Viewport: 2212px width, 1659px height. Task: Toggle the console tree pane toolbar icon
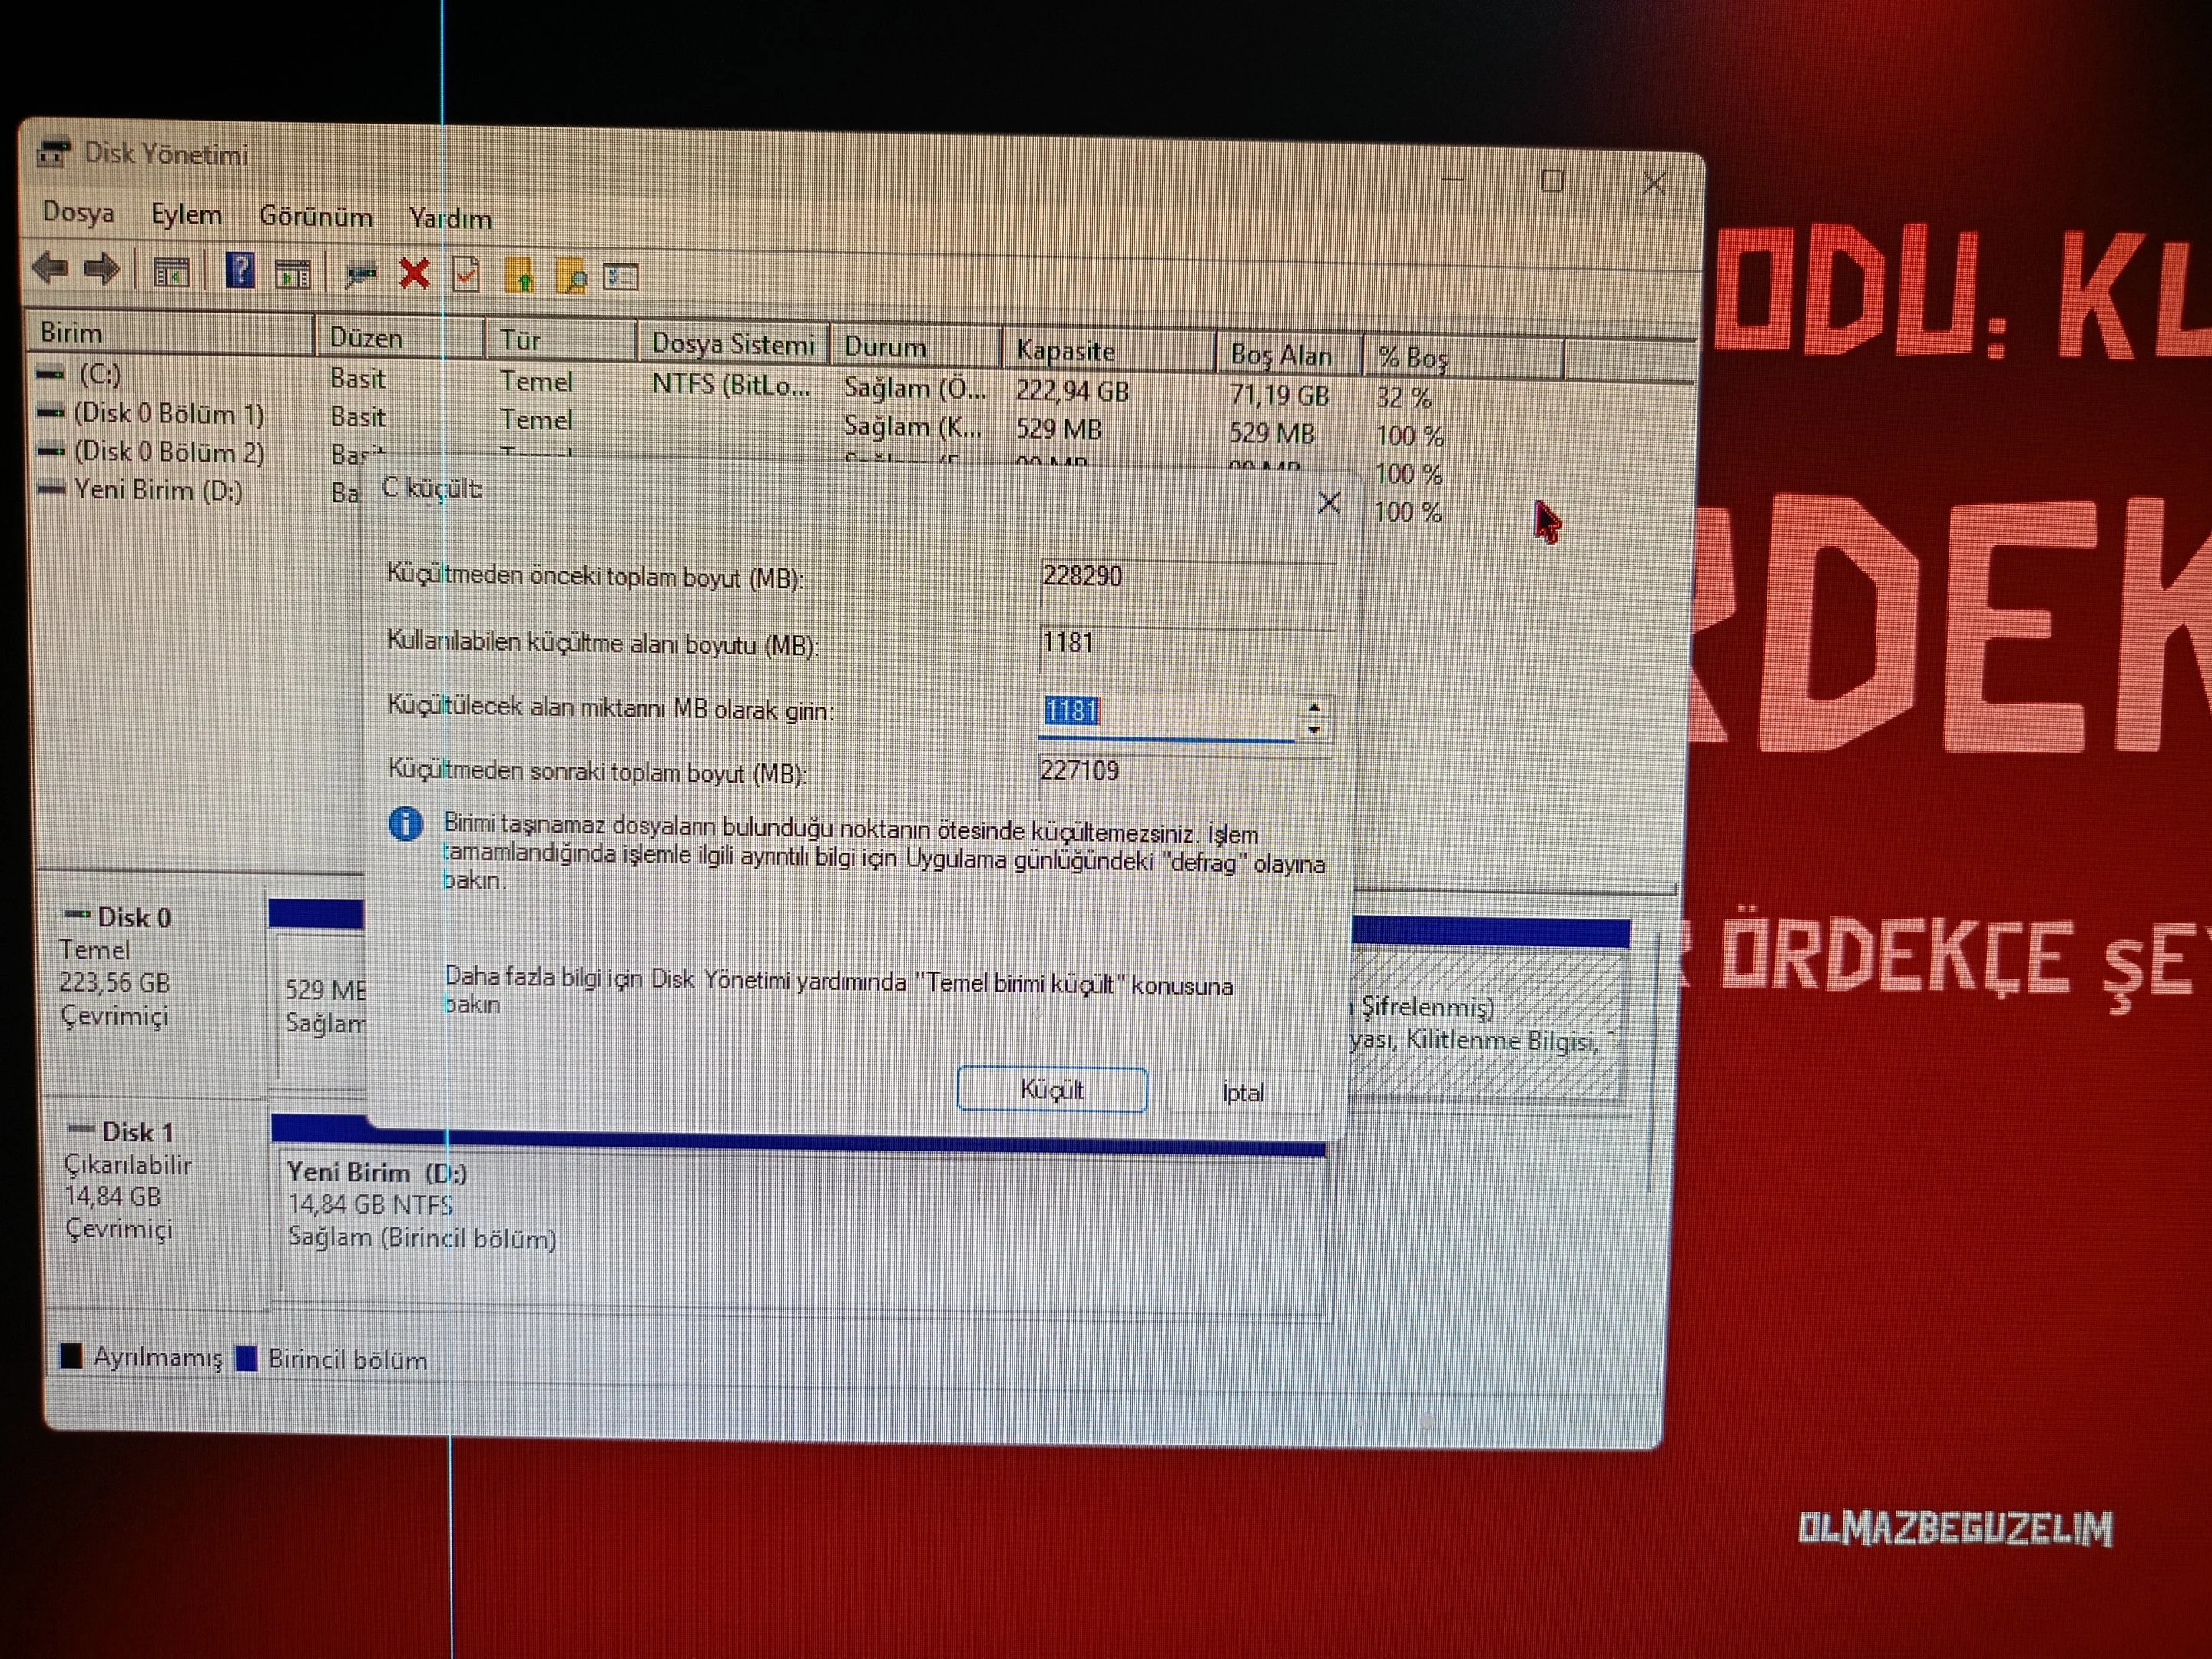click(171, 271)
